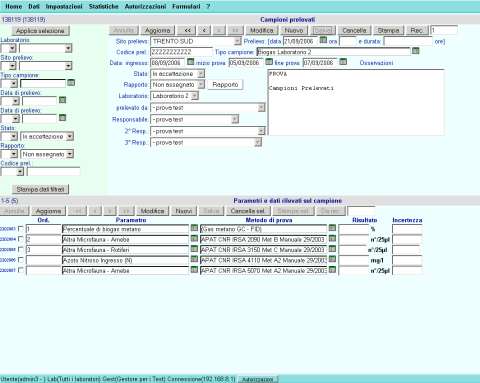
Task: Open lookup icon next to Tipo campione filter
Action: point(71,83)
